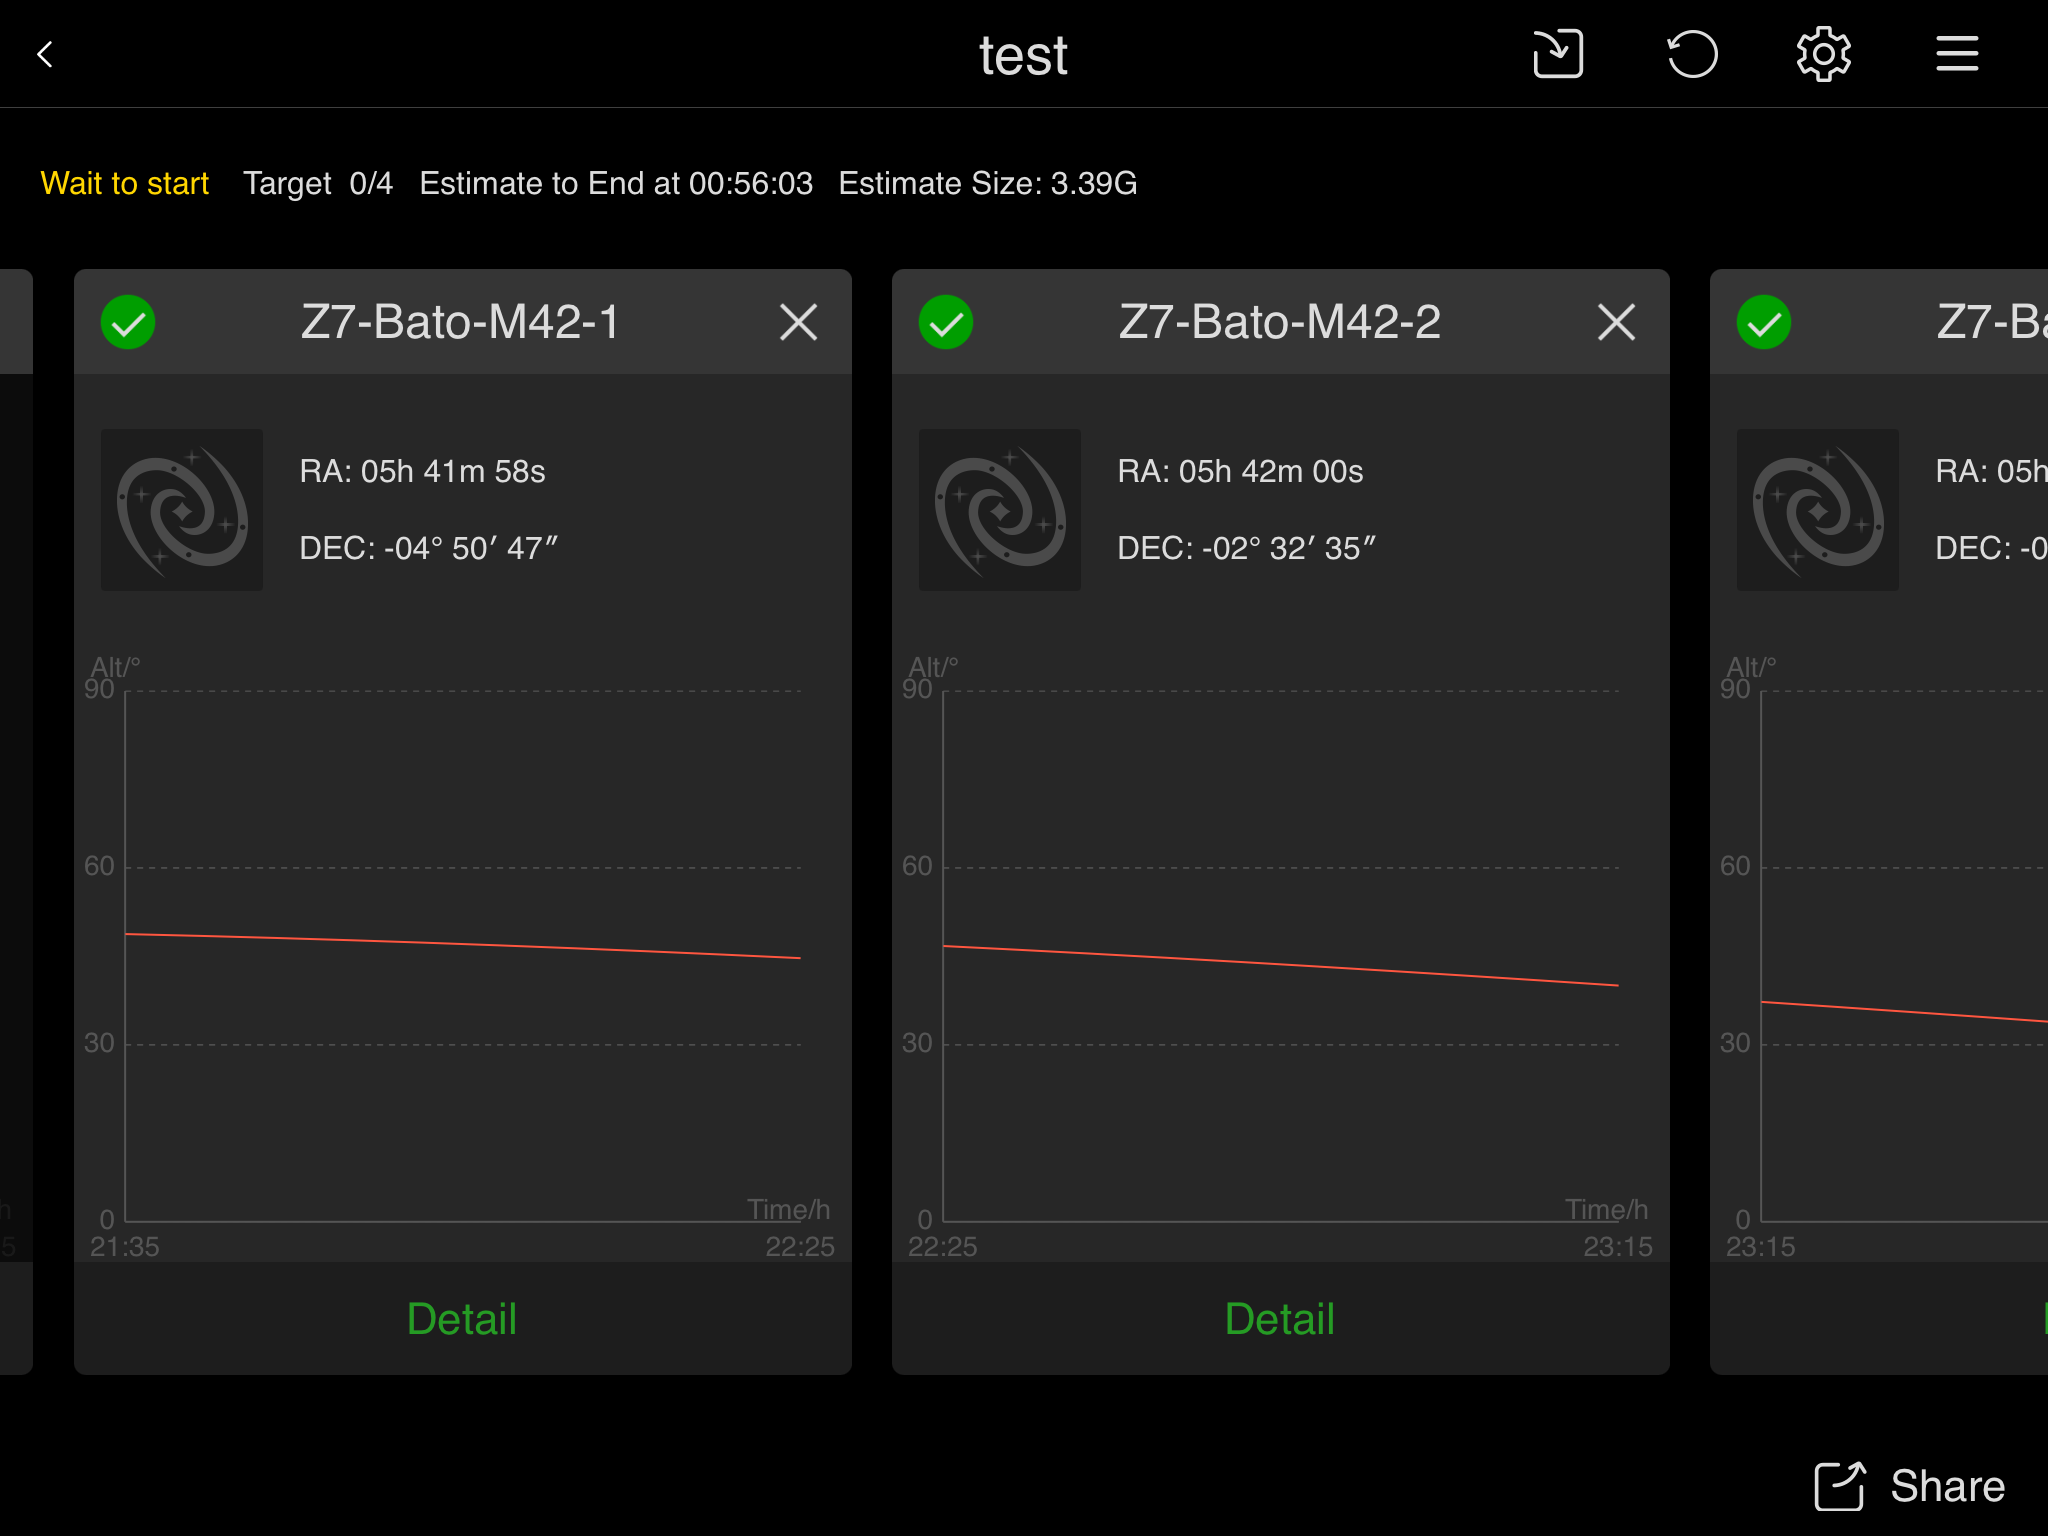Tap the 23:15 end time on M42-2 chart
This screenshot has width=2048, height=1536.
click(x=1618, y=1247)
